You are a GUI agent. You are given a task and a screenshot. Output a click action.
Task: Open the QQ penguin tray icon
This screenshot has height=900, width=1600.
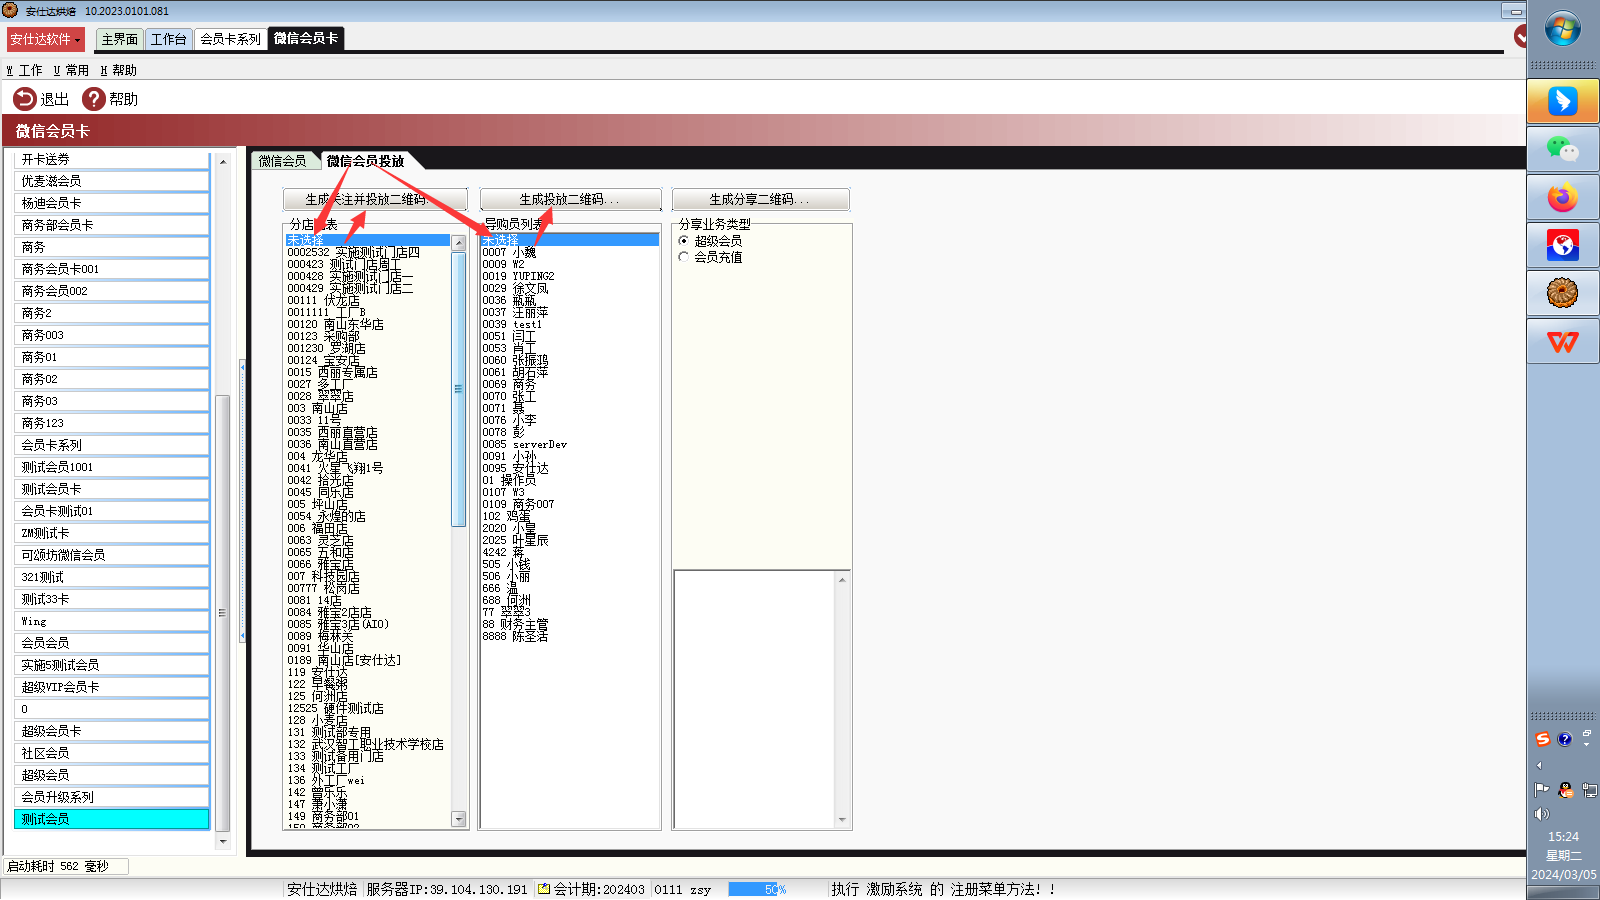pyautogui.click(x=1565, y=790)
